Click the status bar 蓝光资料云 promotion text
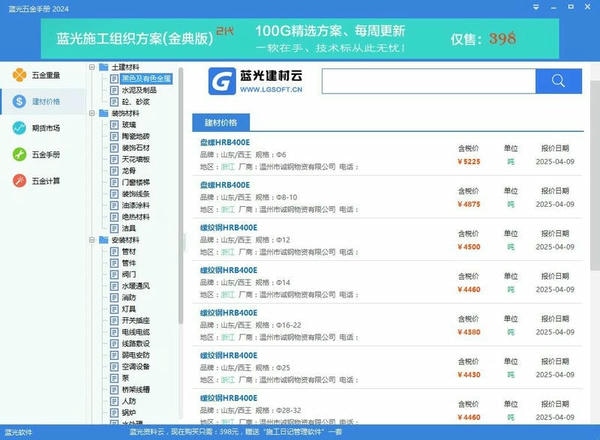This screenshot has height=440, width=600. tap(235, 432)
